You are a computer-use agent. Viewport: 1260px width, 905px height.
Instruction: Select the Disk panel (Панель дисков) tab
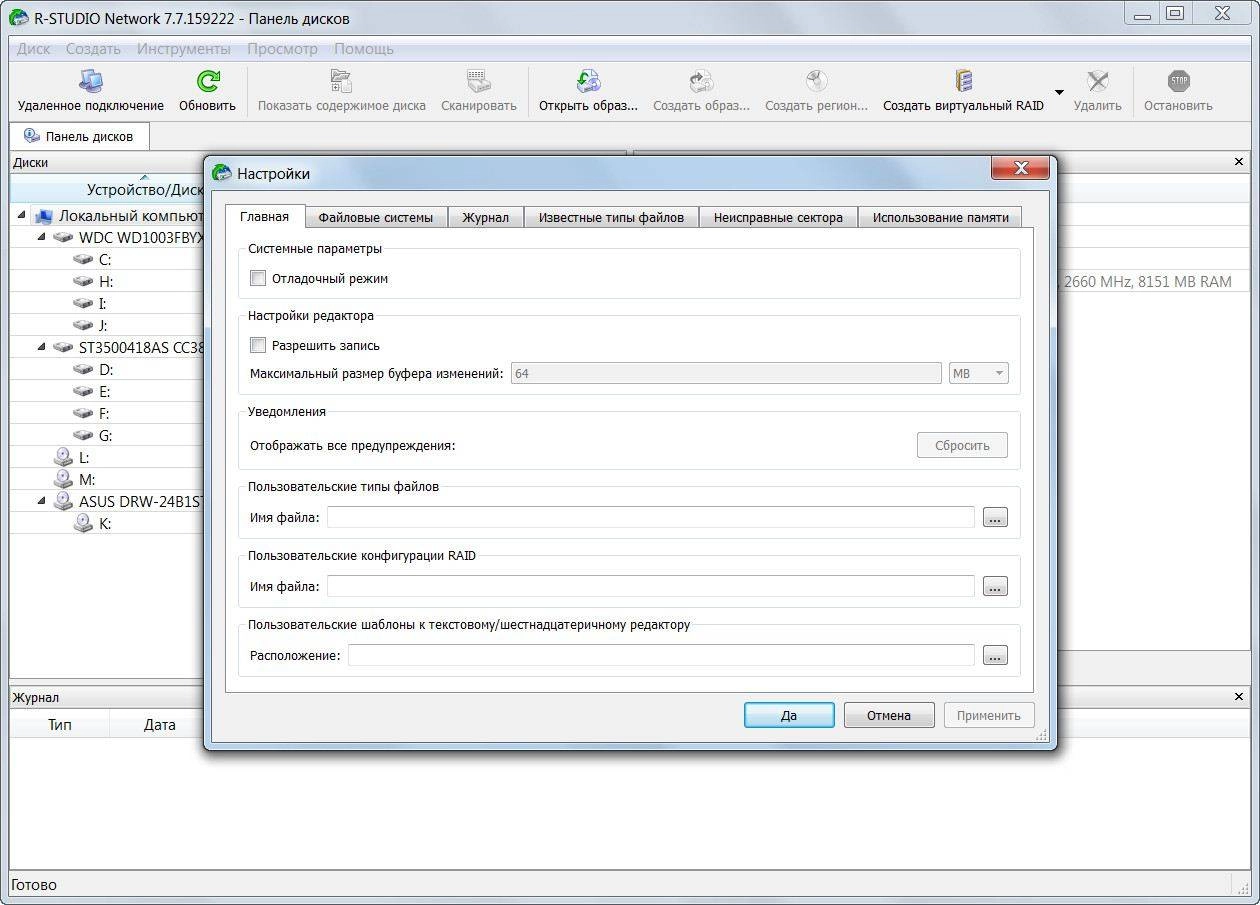(79, 136)
